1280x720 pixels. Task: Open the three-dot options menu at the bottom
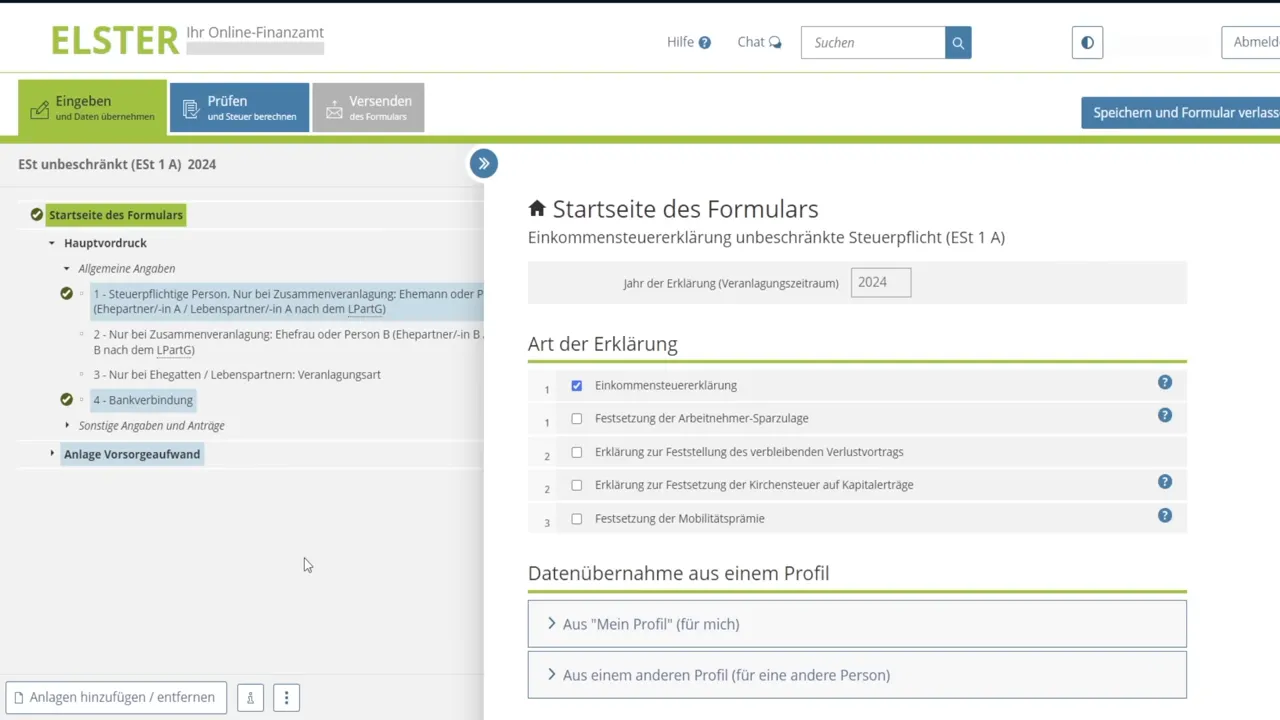(x=286, y=697)
